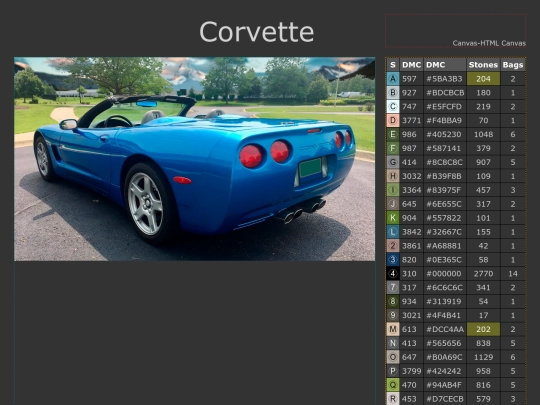This screenshot has height=405, width=540.
Task: Click hex value #B39F8B
Action: [x=444, y=176]
